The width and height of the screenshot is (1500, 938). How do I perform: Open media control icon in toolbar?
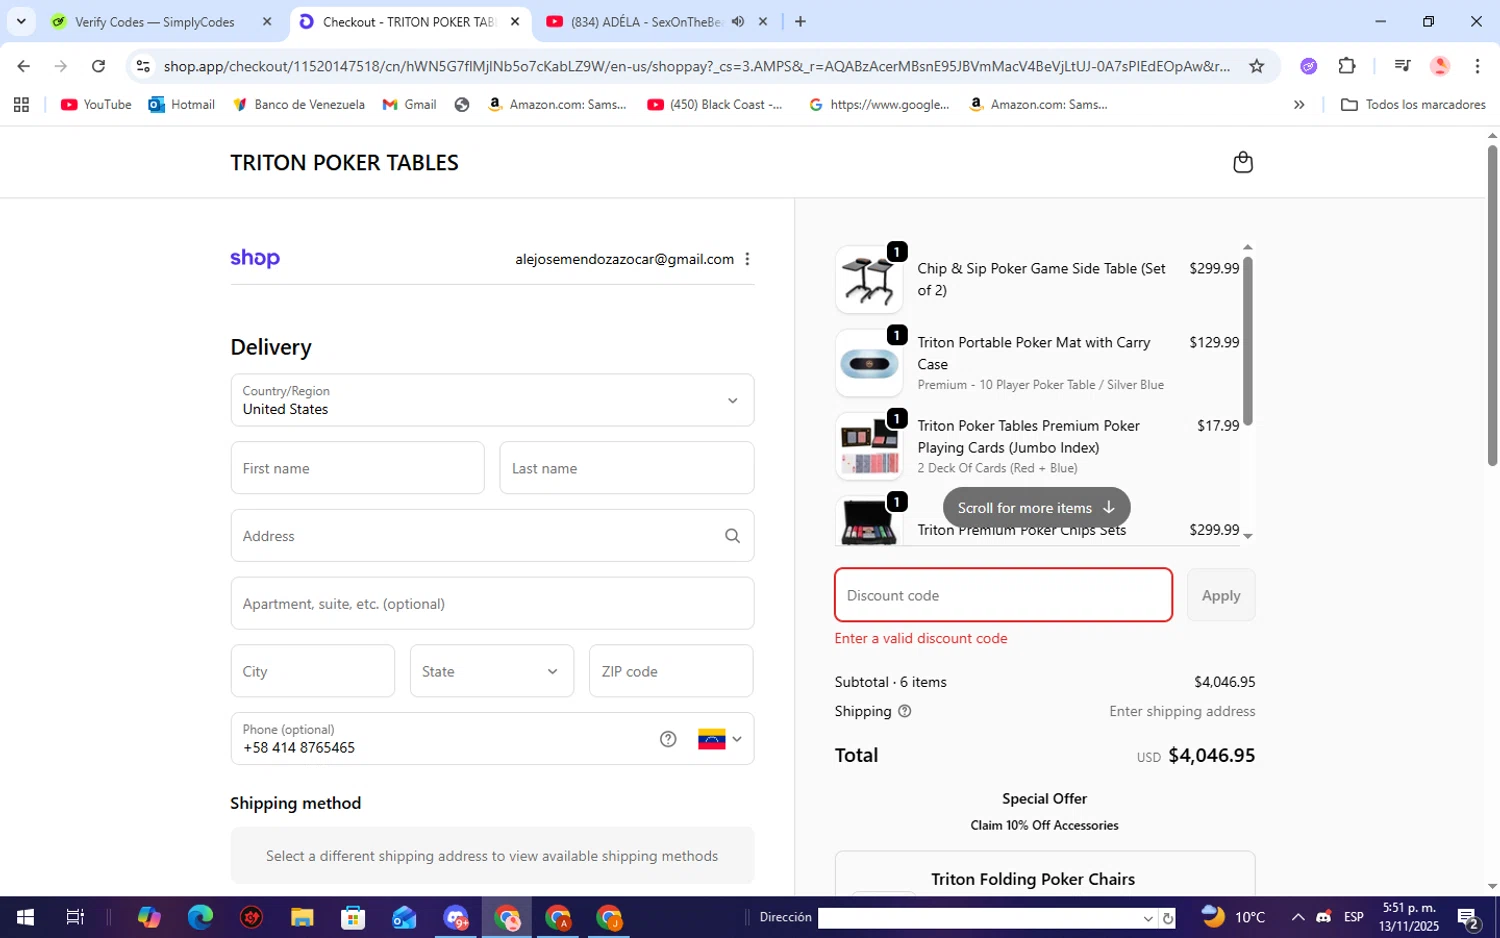(x=1402, y=66)
